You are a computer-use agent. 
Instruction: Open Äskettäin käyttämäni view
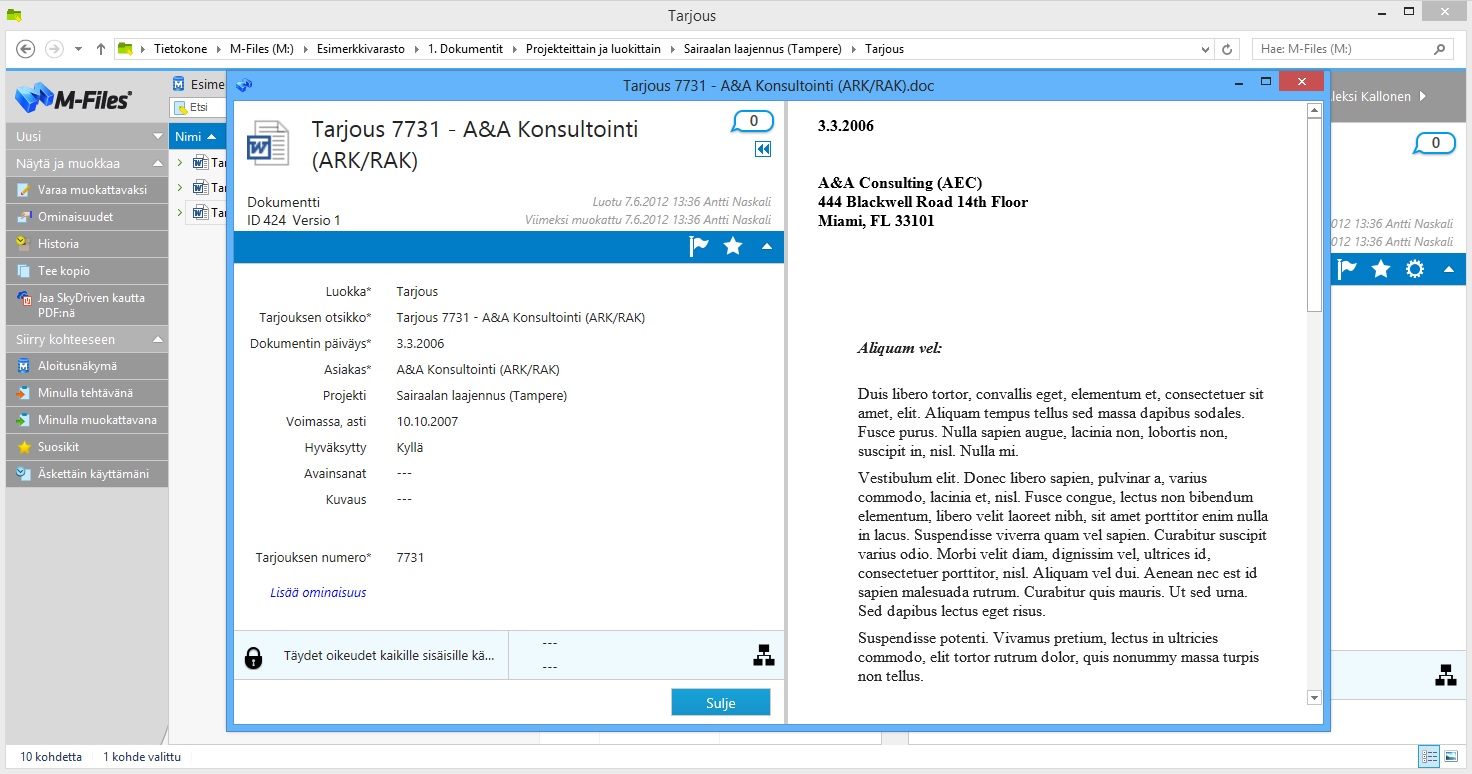point(87,474)
